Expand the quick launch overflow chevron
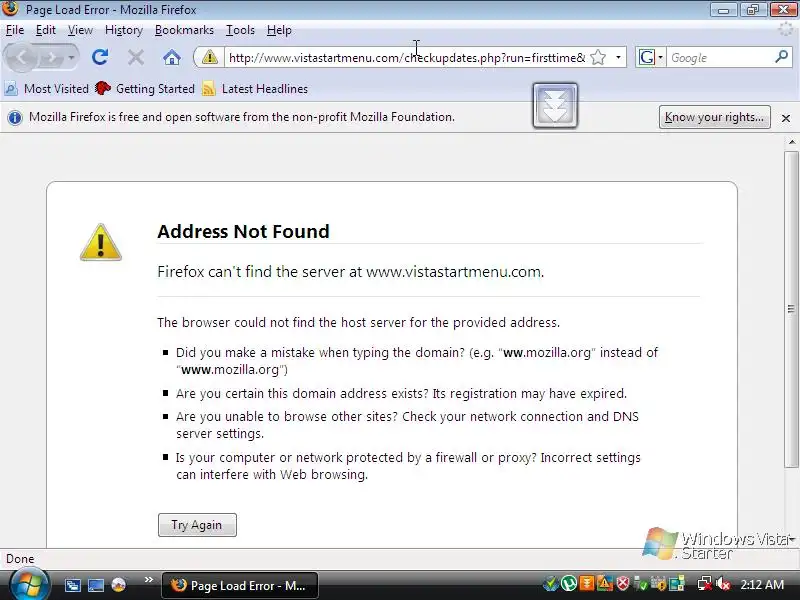 [x=148, y=580]
